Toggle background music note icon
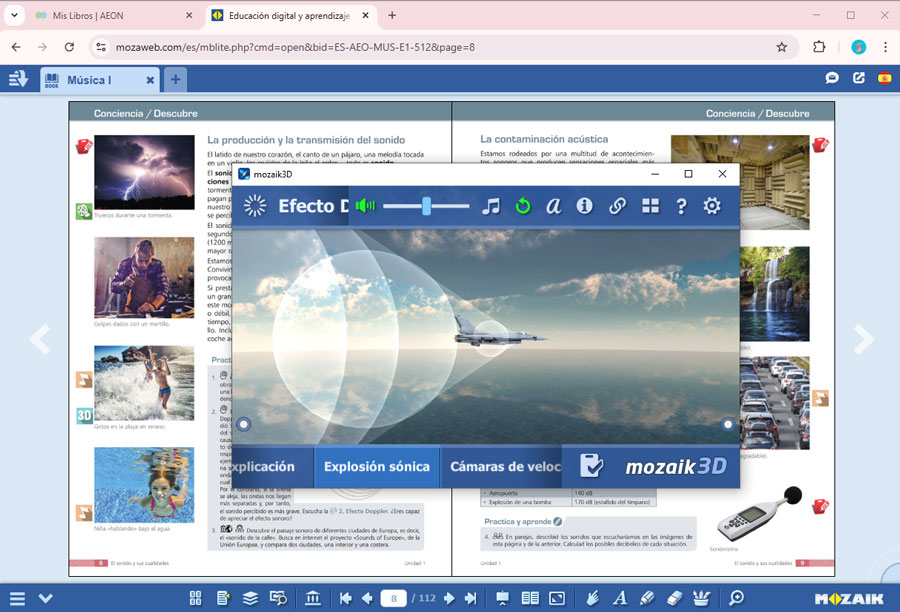The height and width of the screenshot is (612, 900). point(490,206)
